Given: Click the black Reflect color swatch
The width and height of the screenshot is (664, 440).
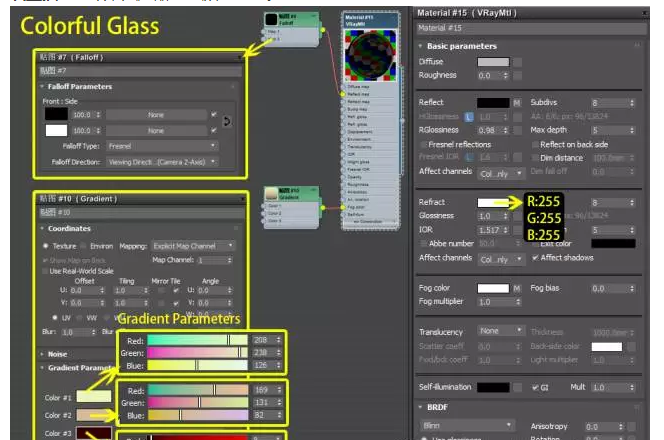Looking at the screenshot, I should (x=492, y=103).
